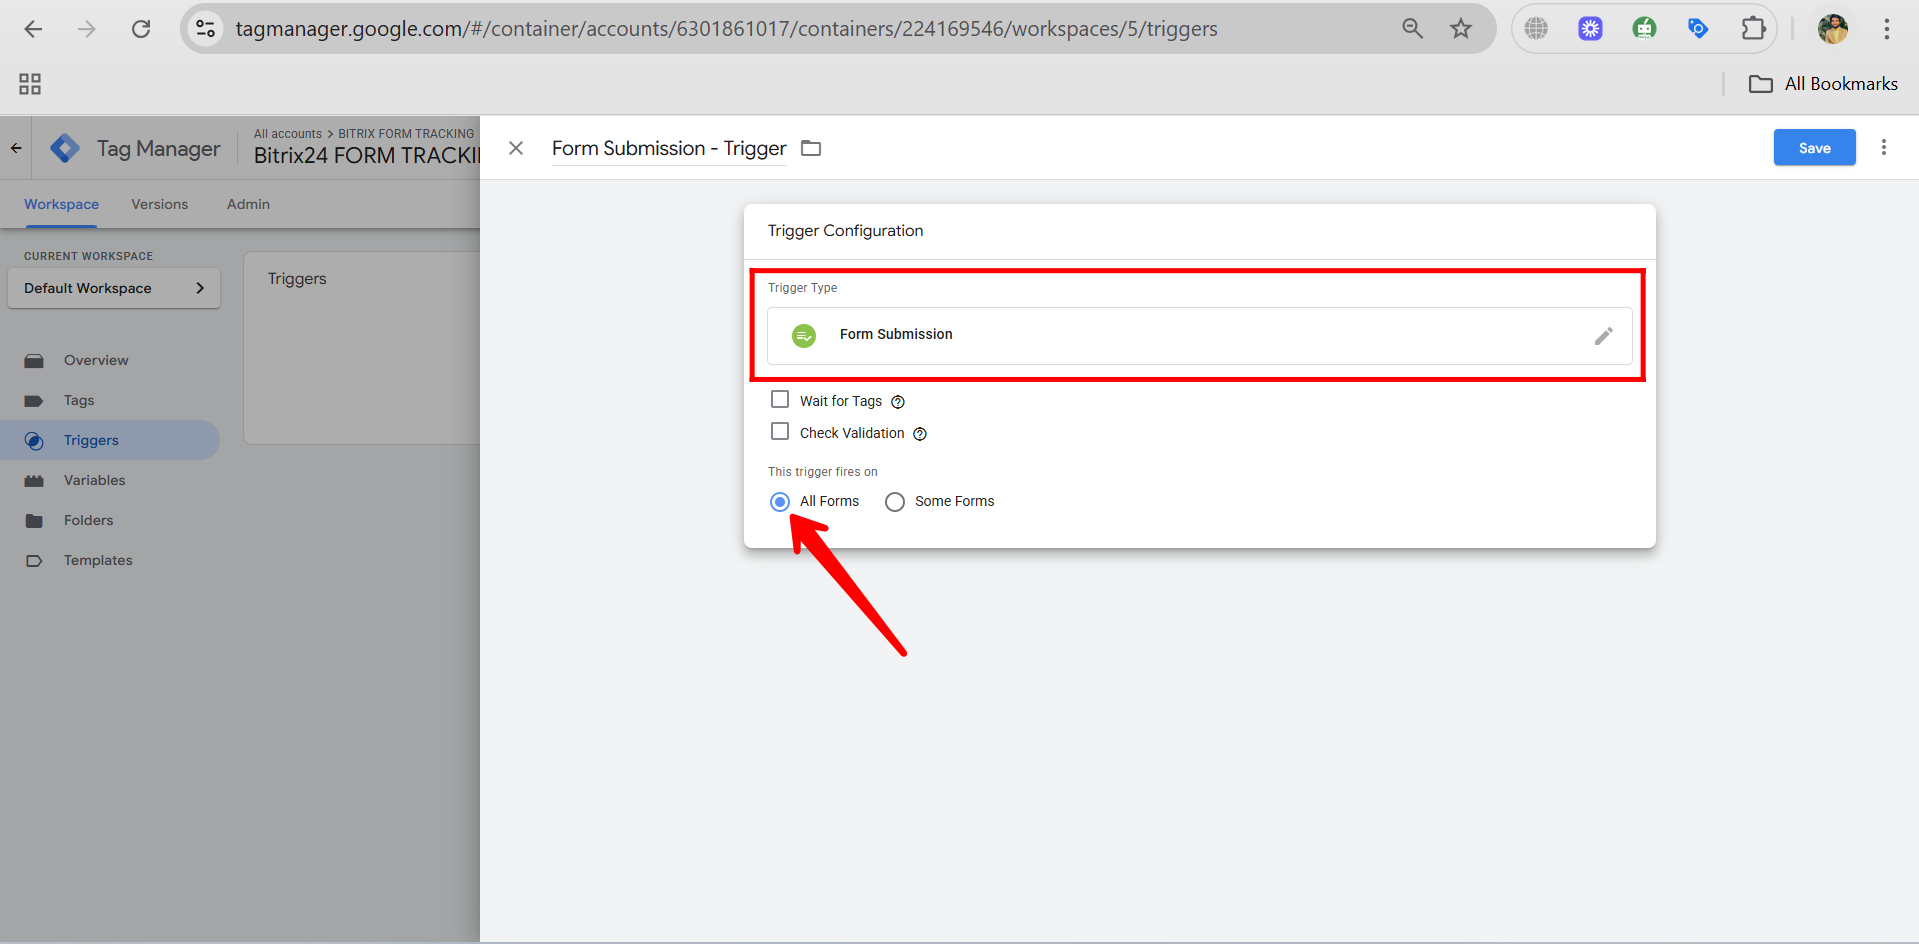
Task: Click the Form Submission trigger type icon
Action: pyautogui.click(x=804, y=336)
